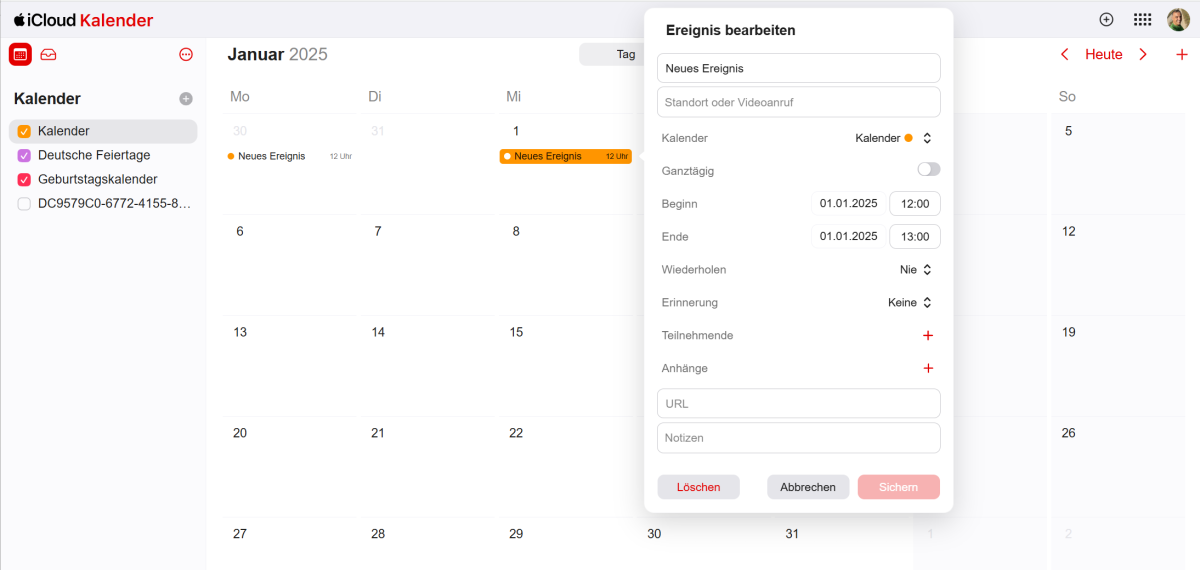1200x570 pixels.
Task: Uncheck the Geburtstagskalender checkbox
Action: point(25,180)
